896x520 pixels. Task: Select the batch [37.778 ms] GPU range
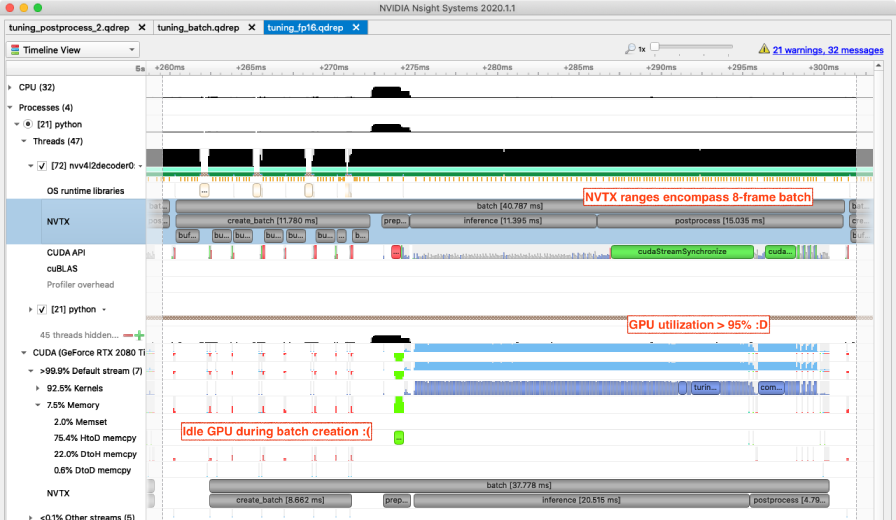[519, 485]
